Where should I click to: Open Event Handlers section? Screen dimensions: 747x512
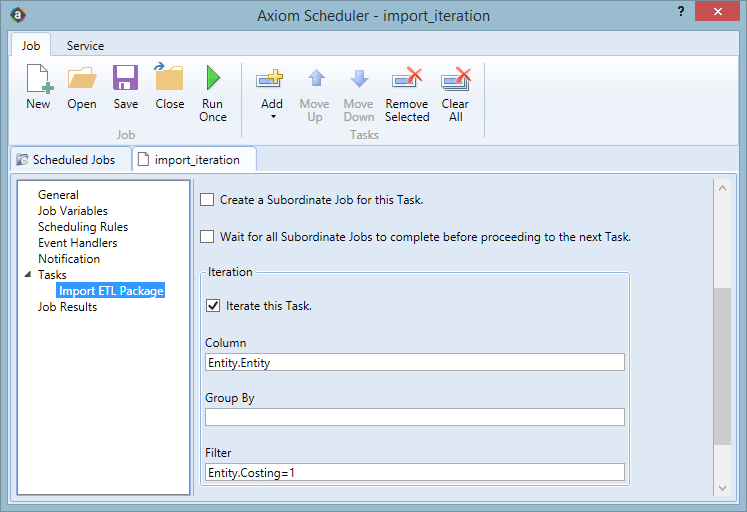(78, 242)
